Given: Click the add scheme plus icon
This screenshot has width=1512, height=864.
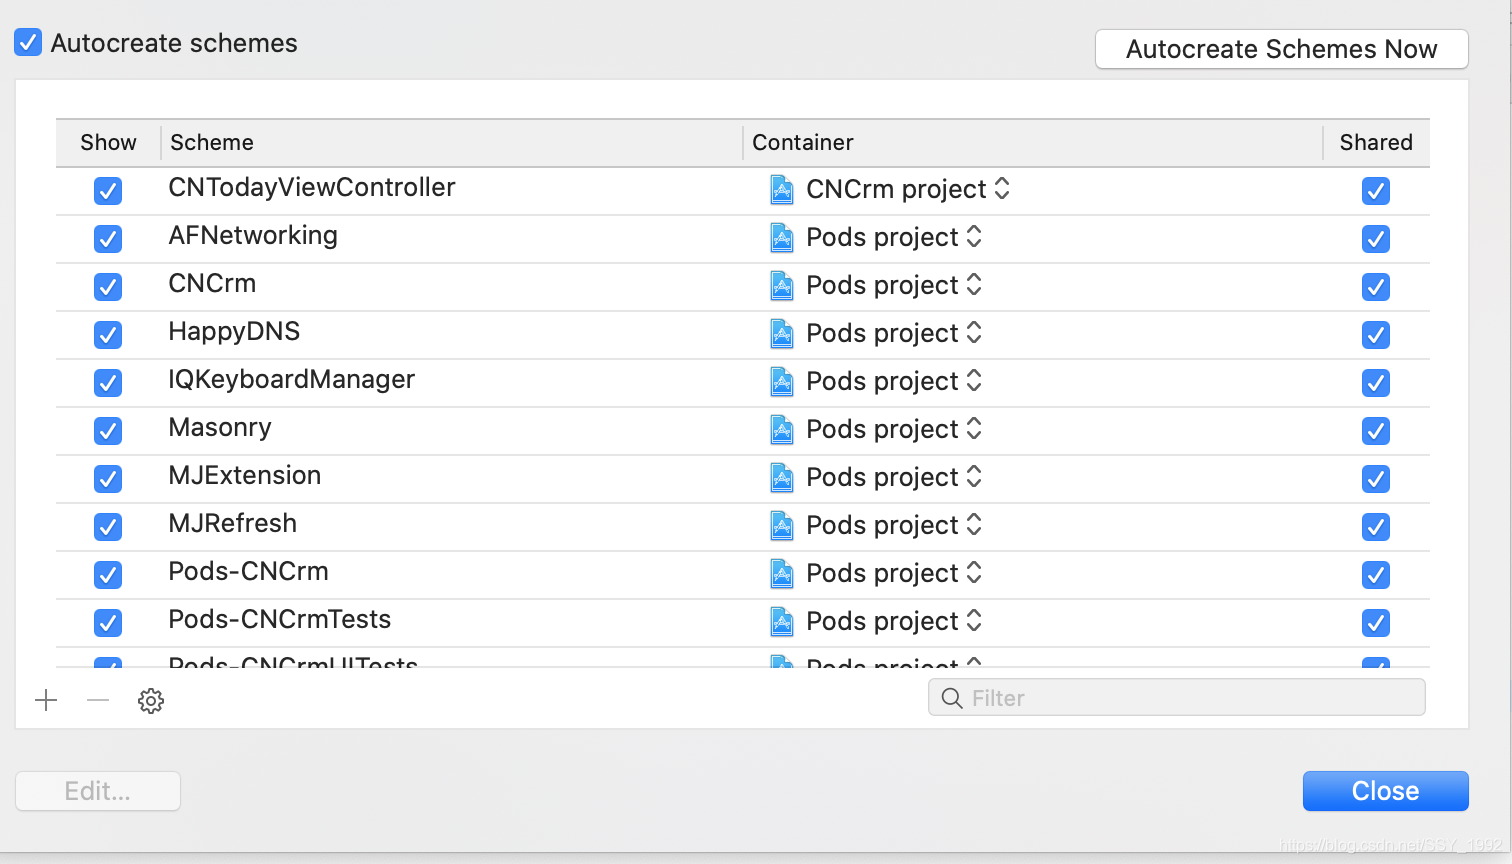Looking at the screenshot, I should click(x=46, y=700).
